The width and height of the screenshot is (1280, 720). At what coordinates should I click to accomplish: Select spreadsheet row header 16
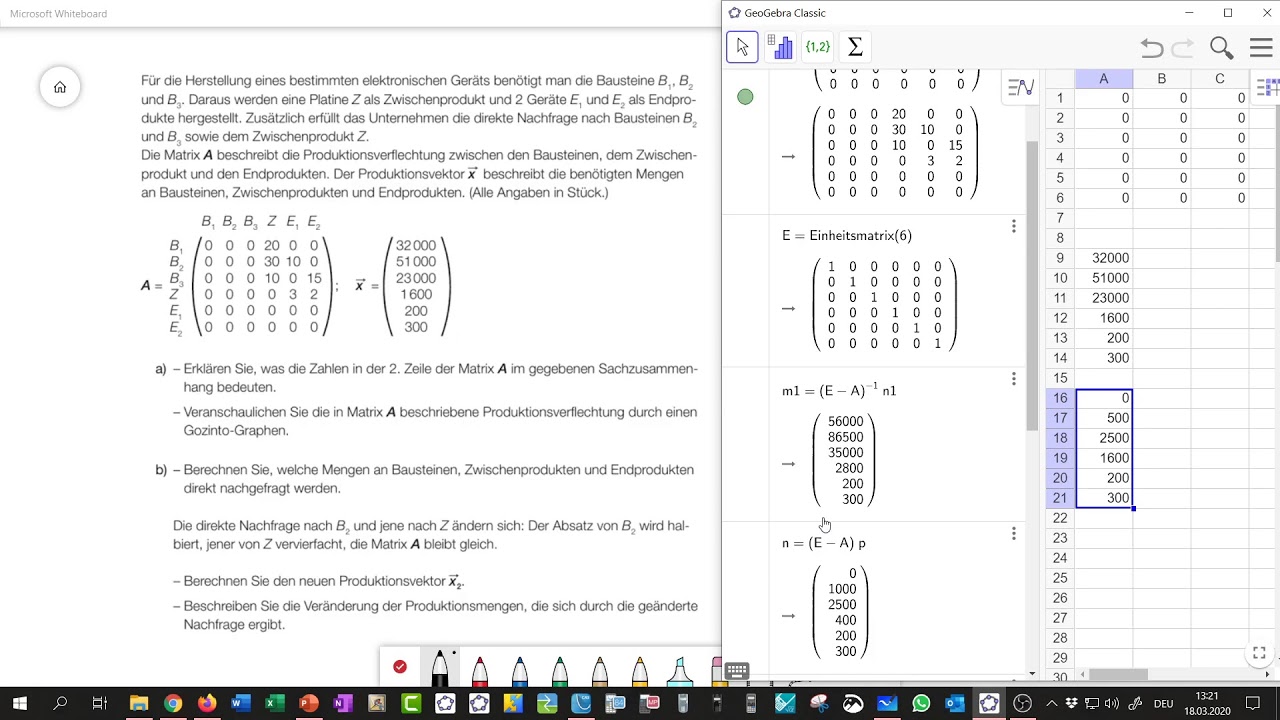pos(1060,398)
